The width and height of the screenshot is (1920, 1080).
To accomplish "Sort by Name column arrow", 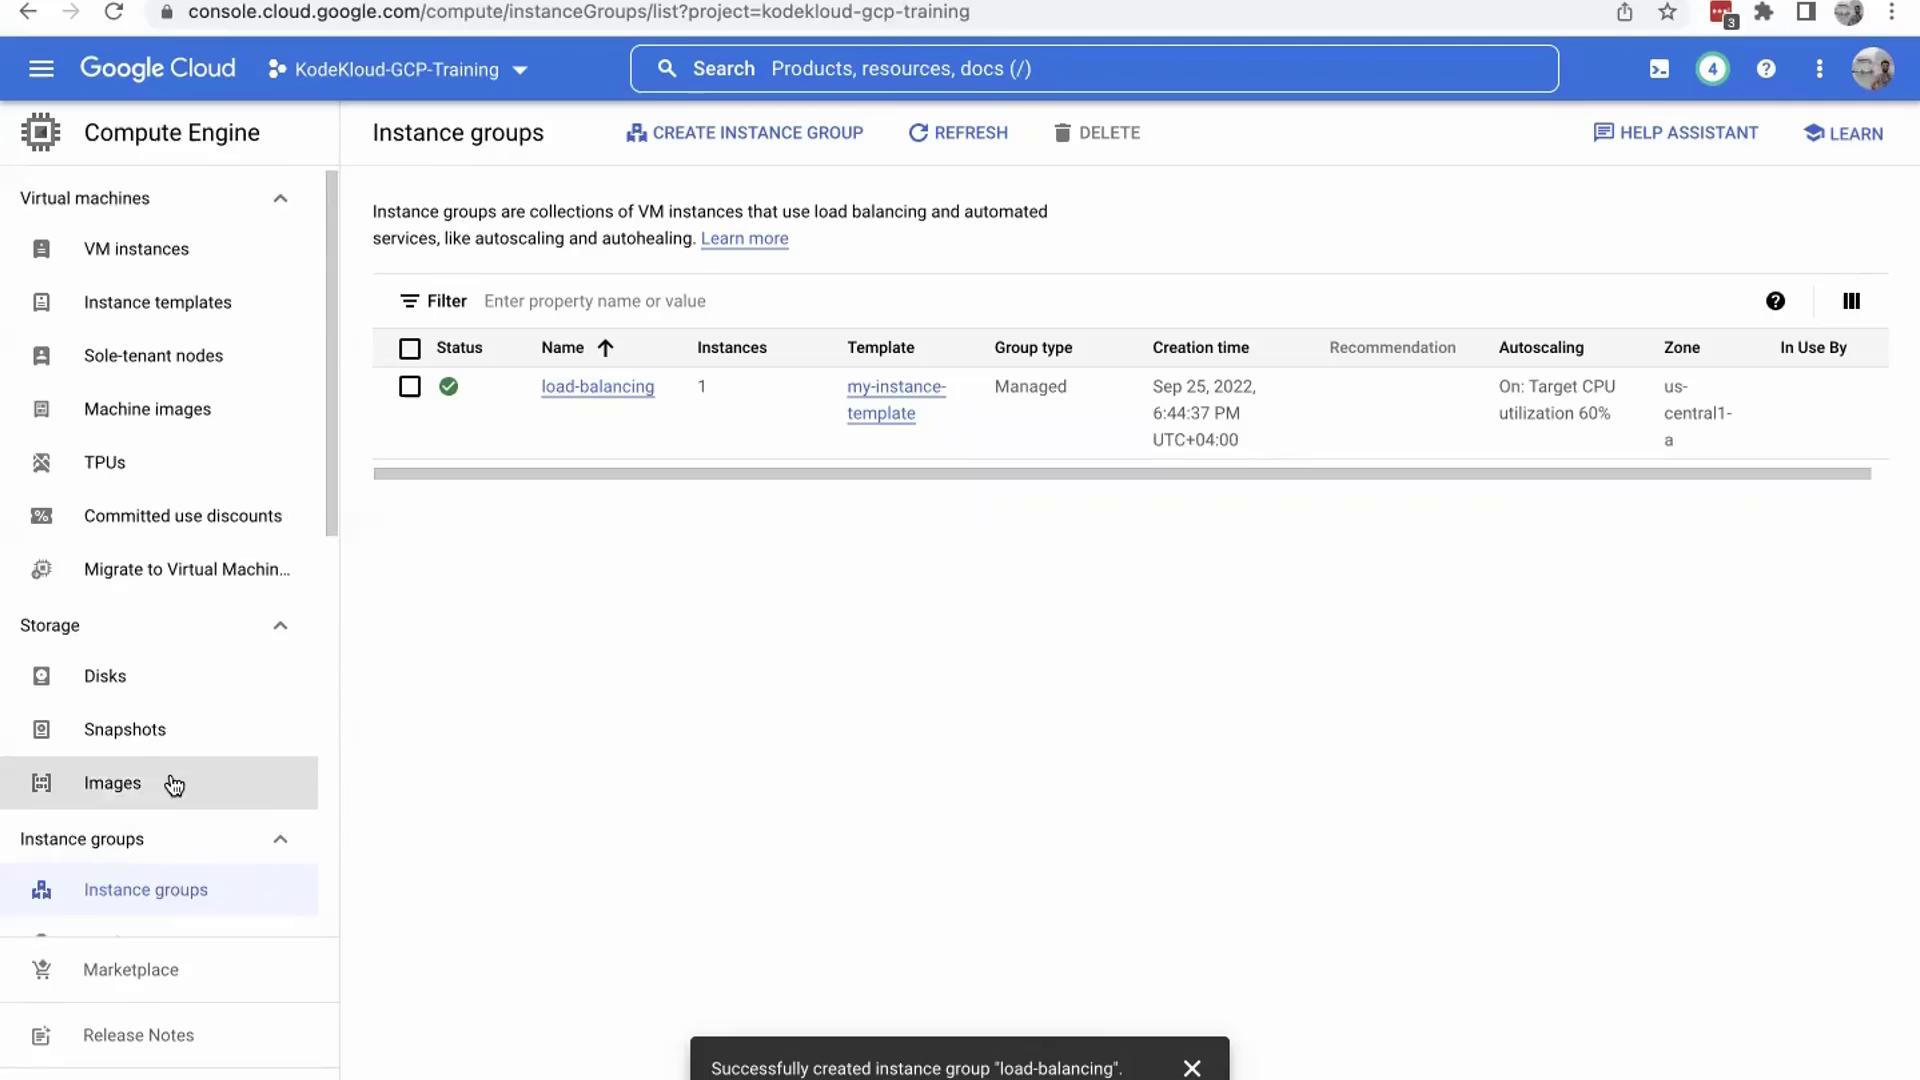I will [605, 348].
